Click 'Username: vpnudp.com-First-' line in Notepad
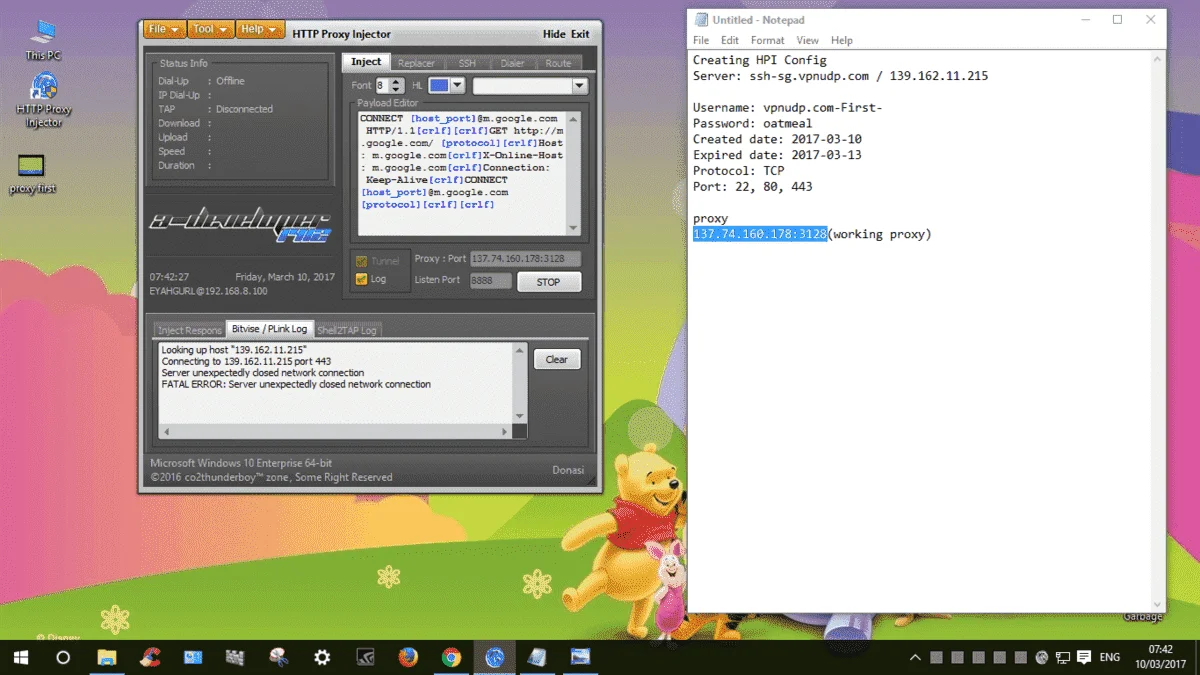This screenshot has height=675, width=1200. pos(787,107)
